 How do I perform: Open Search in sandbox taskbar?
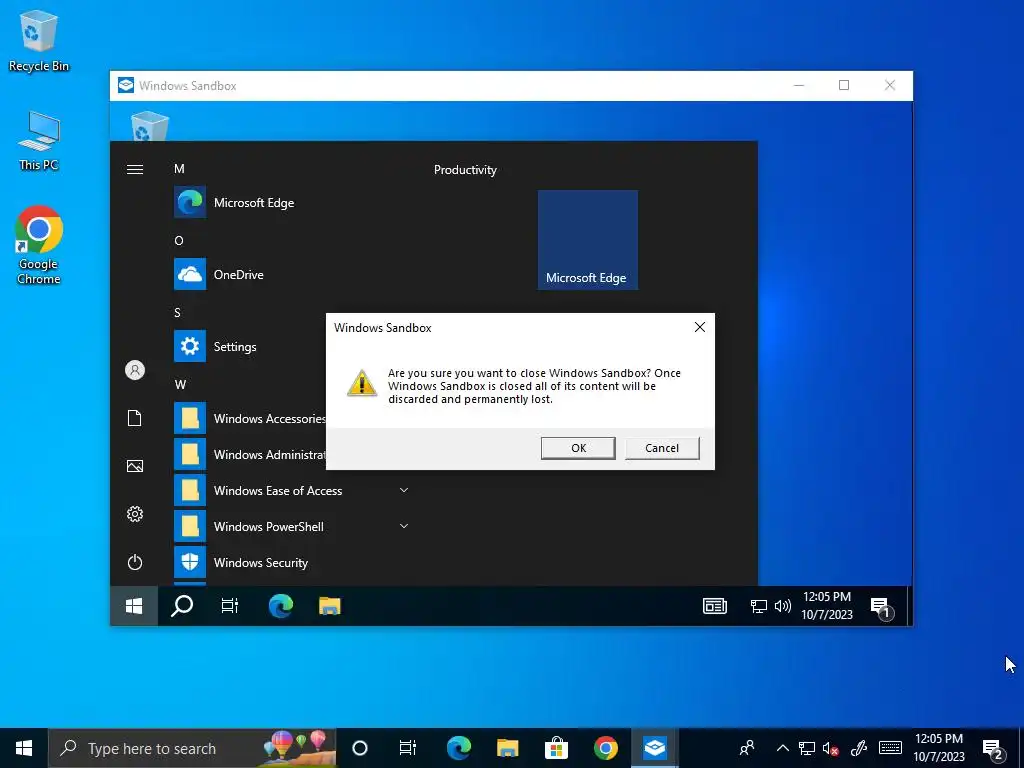coord(182,606)
